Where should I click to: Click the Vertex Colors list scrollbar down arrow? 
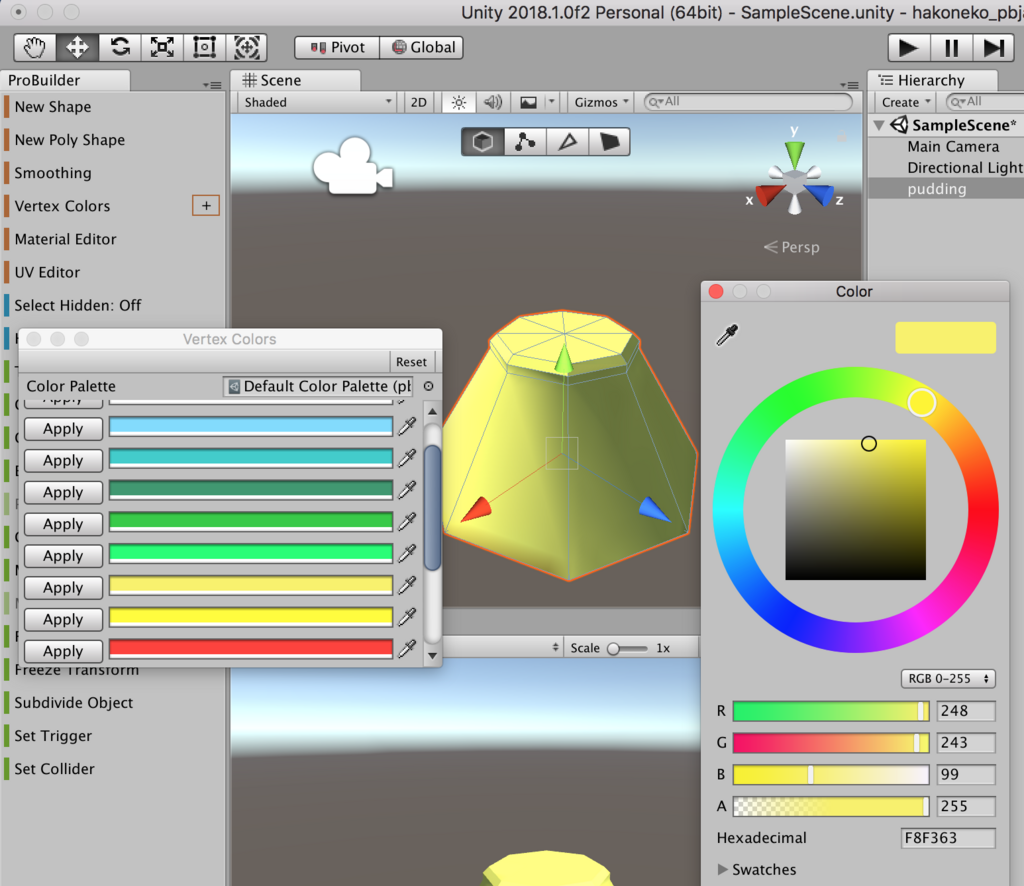pos(432,656)
